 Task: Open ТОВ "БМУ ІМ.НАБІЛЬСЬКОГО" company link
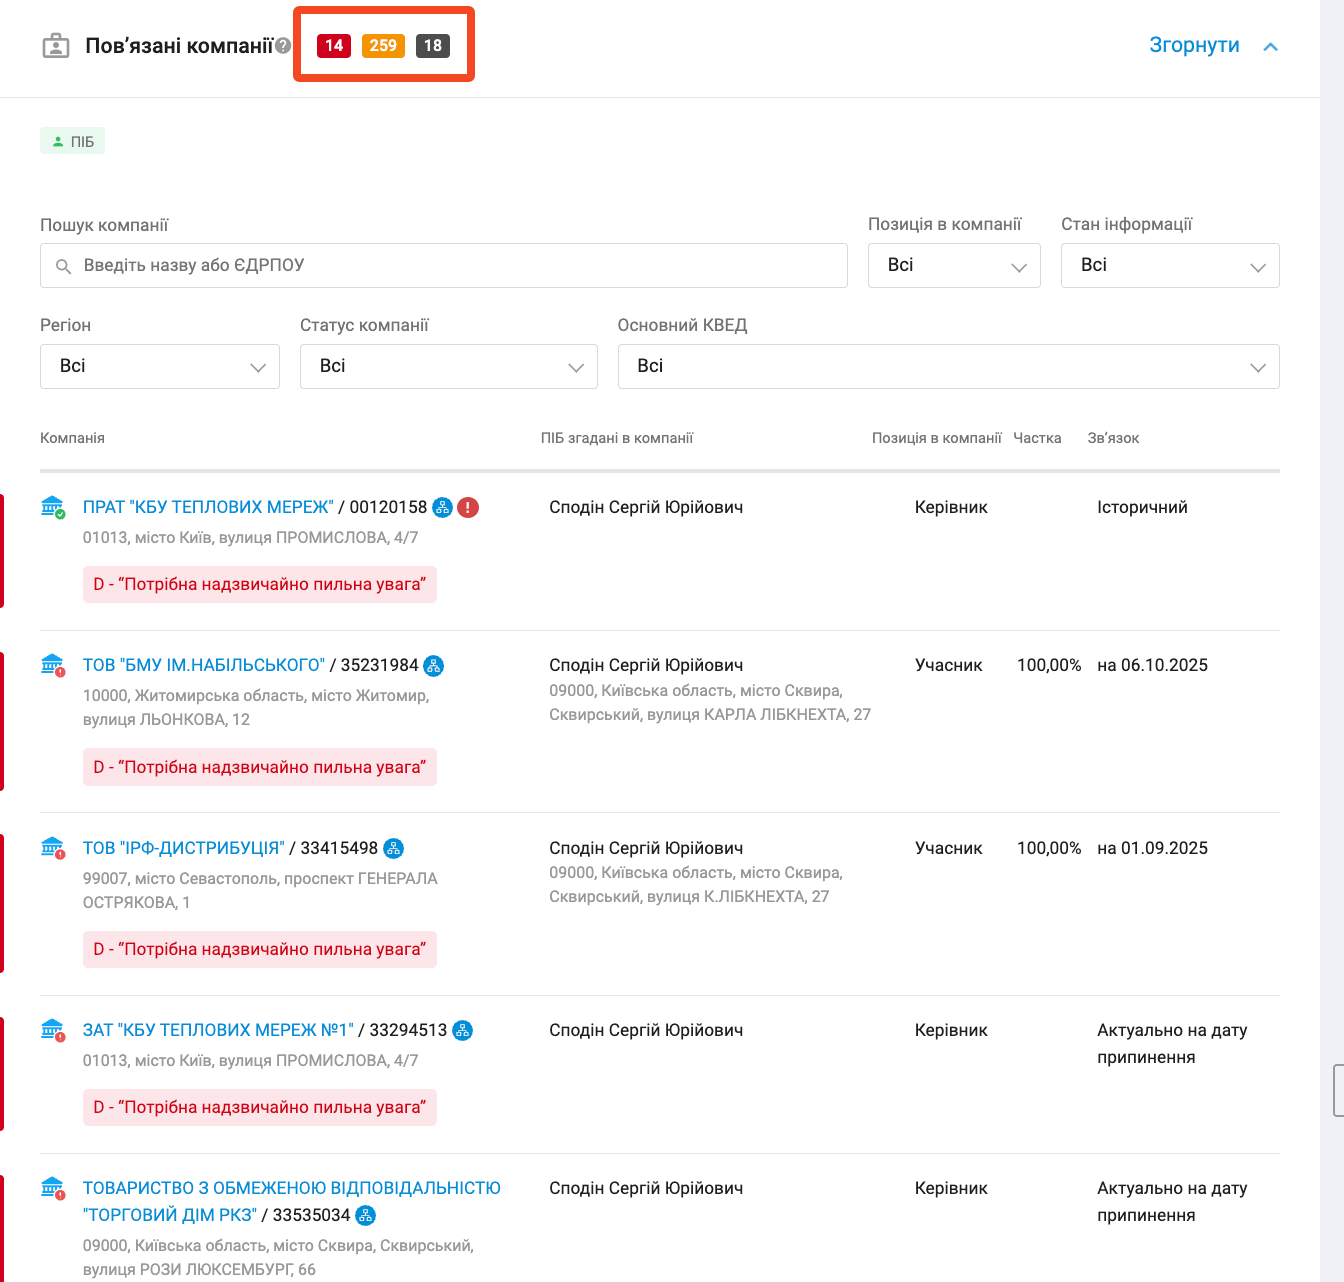204,666
